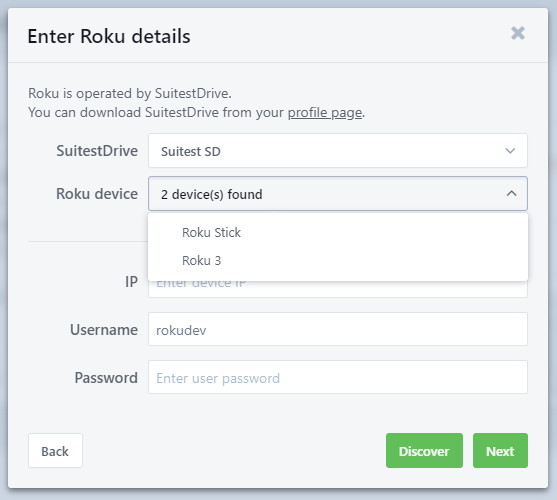Click the SuitestDrive field label
557x500 pixels.
(x=97, y=151)
